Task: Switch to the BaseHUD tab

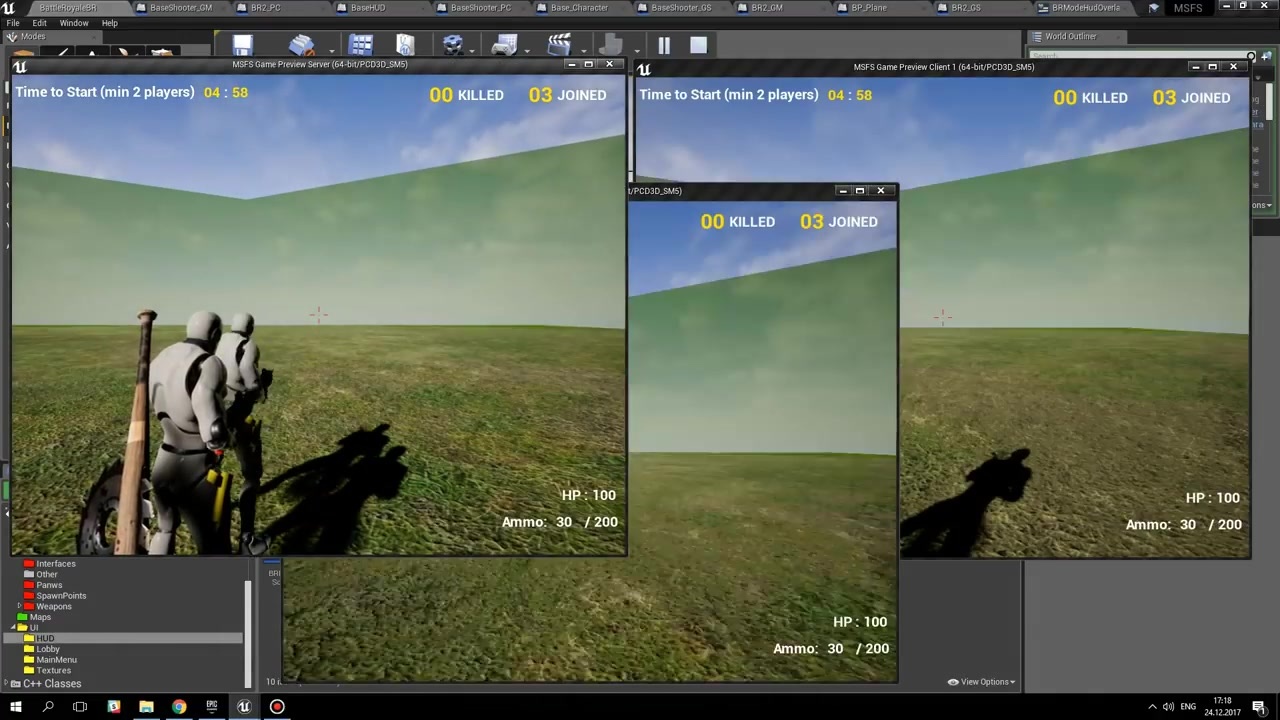Action: (x=367, y=8)
